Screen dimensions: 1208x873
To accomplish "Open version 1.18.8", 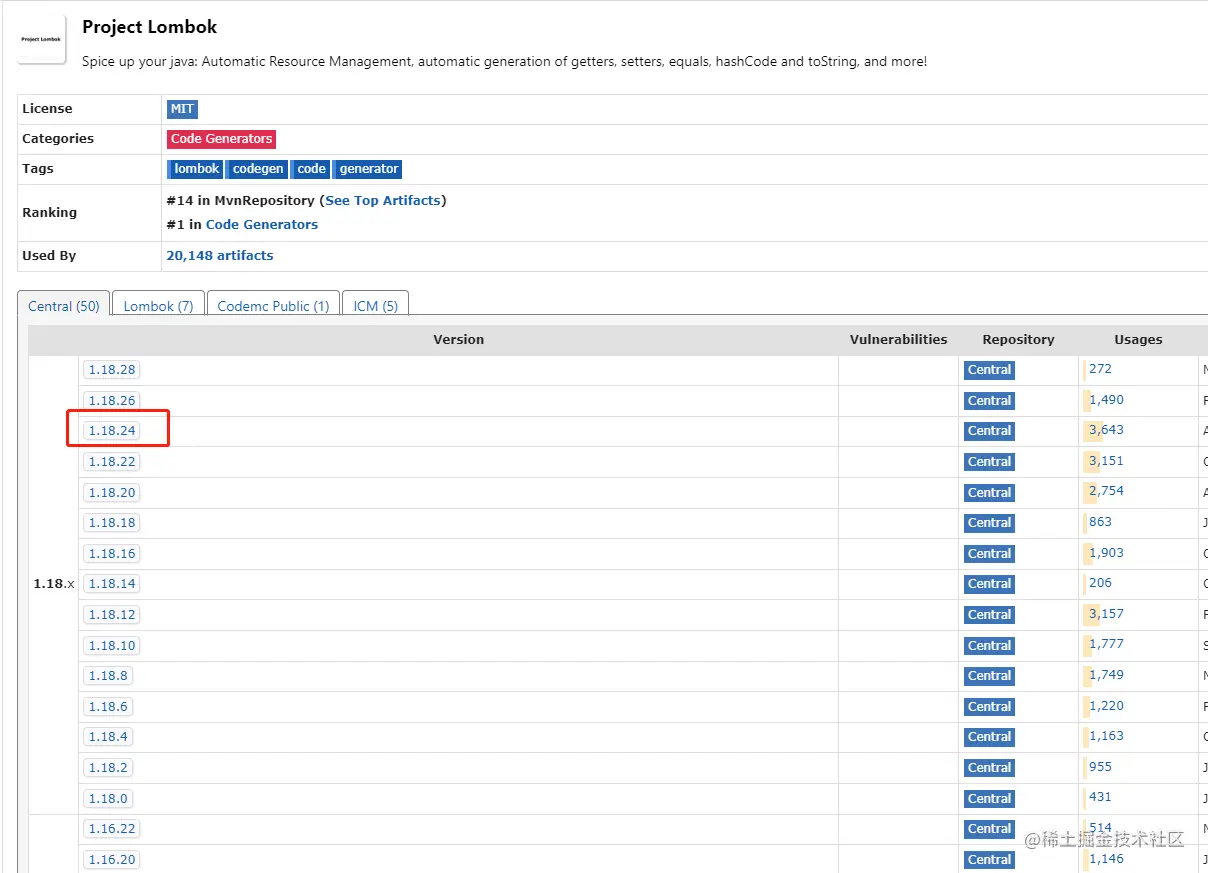I will [x=108, y=676].
